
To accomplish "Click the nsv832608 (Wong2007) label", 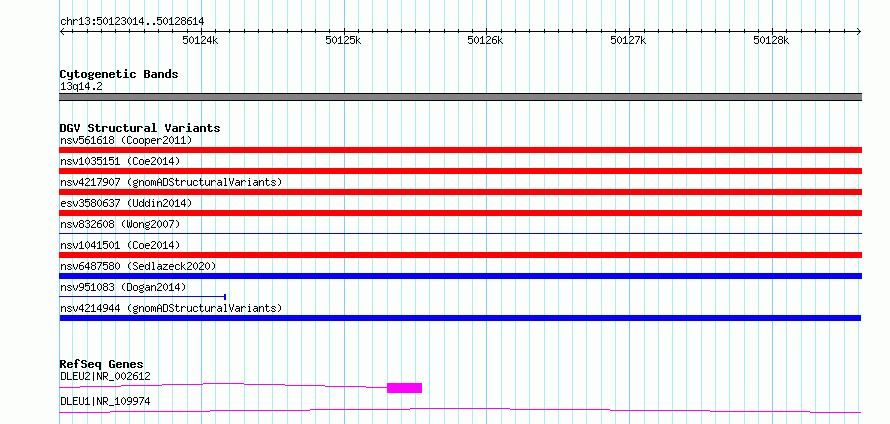I will pyautogui.click(x=120, y=224).
